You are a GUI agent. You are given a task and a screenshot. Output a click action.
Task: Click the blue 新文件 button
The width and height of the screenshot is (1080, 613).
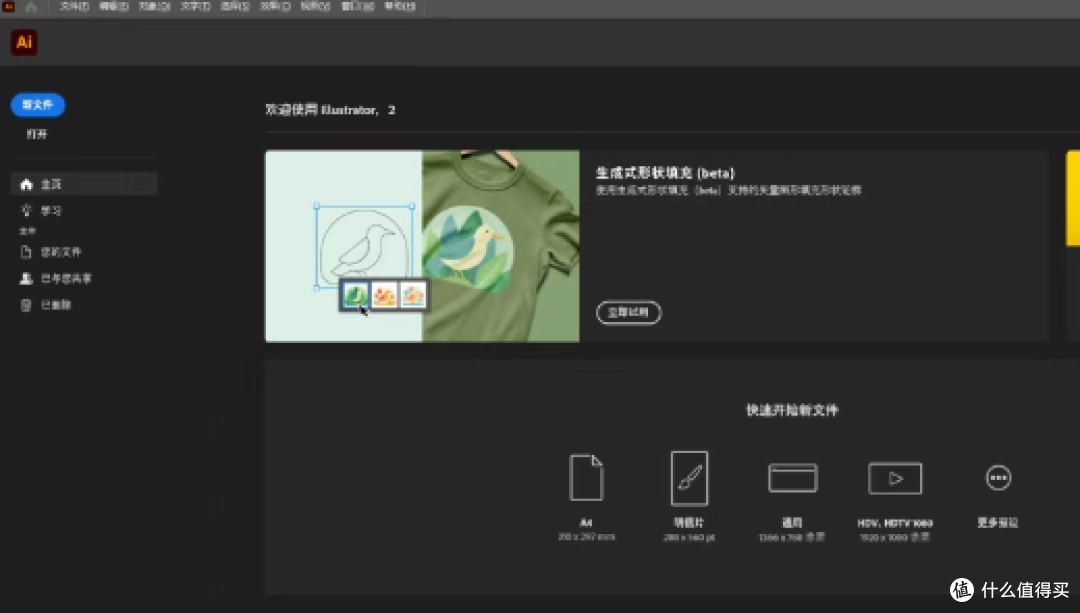(38, 105)
